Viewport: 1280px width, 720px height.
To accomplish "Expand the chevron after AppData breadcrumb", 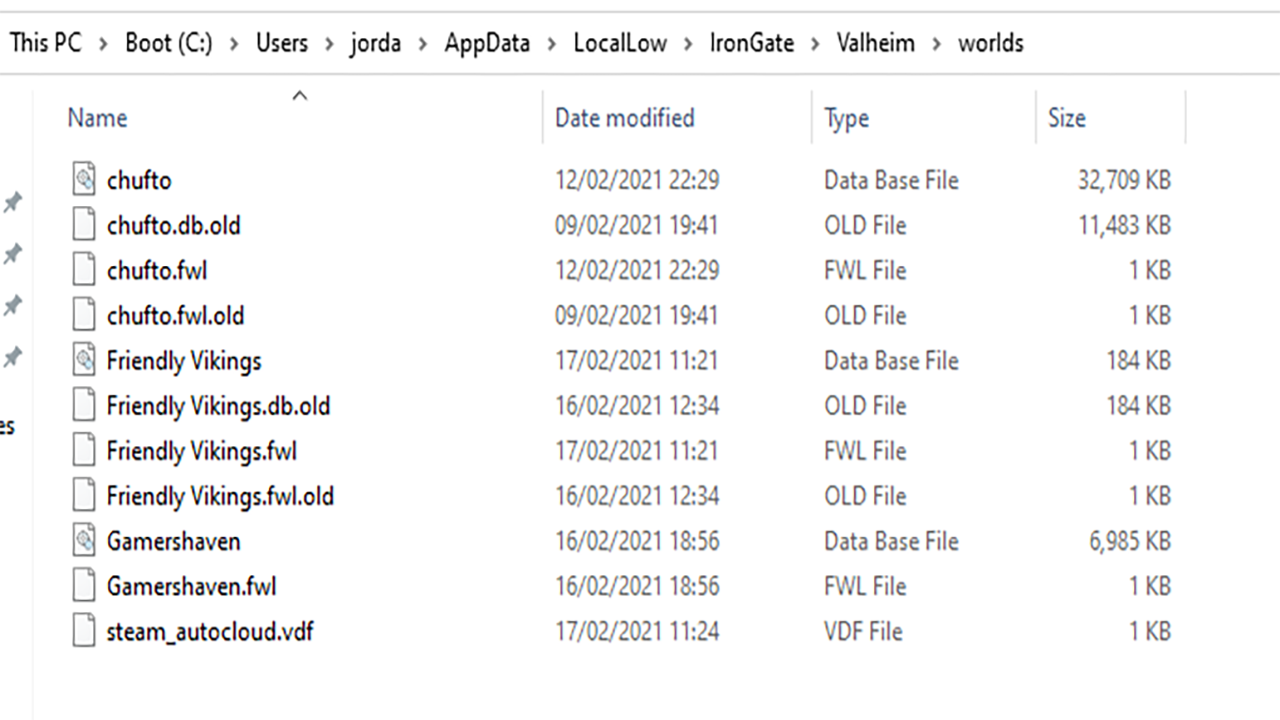I will [x=551, y=43].
